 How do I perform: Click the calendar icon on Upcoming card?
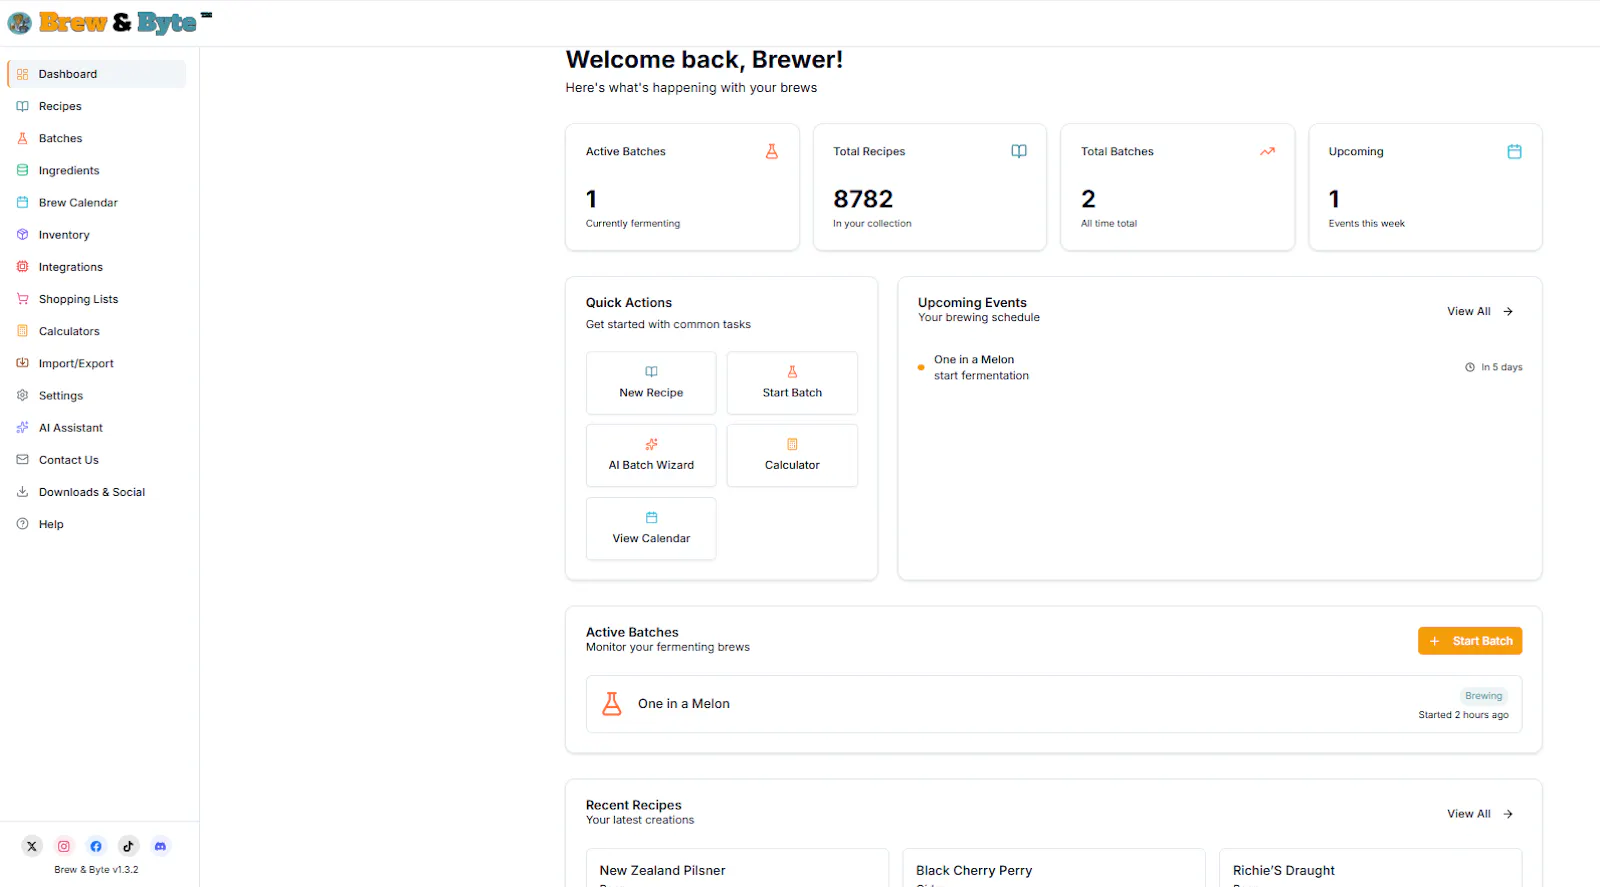(1514, 151)
